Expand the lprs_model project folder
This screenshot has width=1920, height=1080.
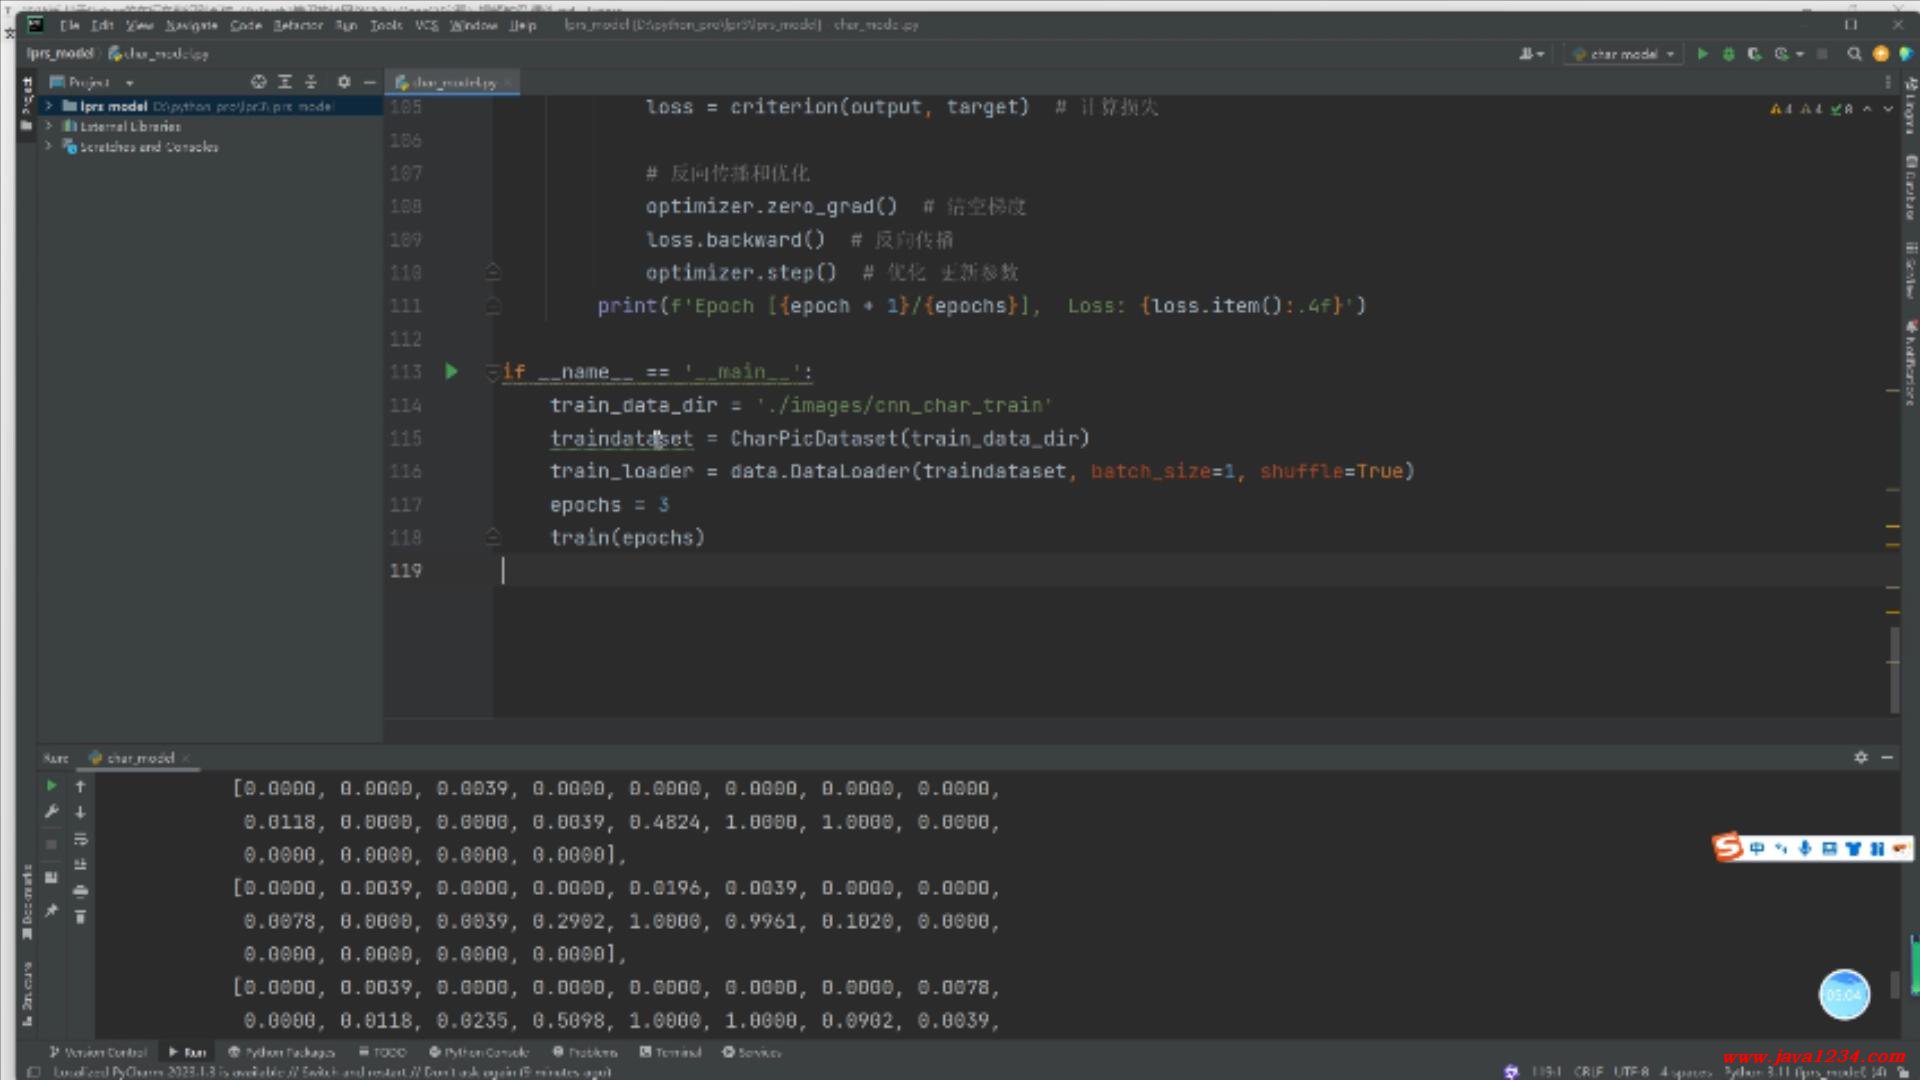48,106
